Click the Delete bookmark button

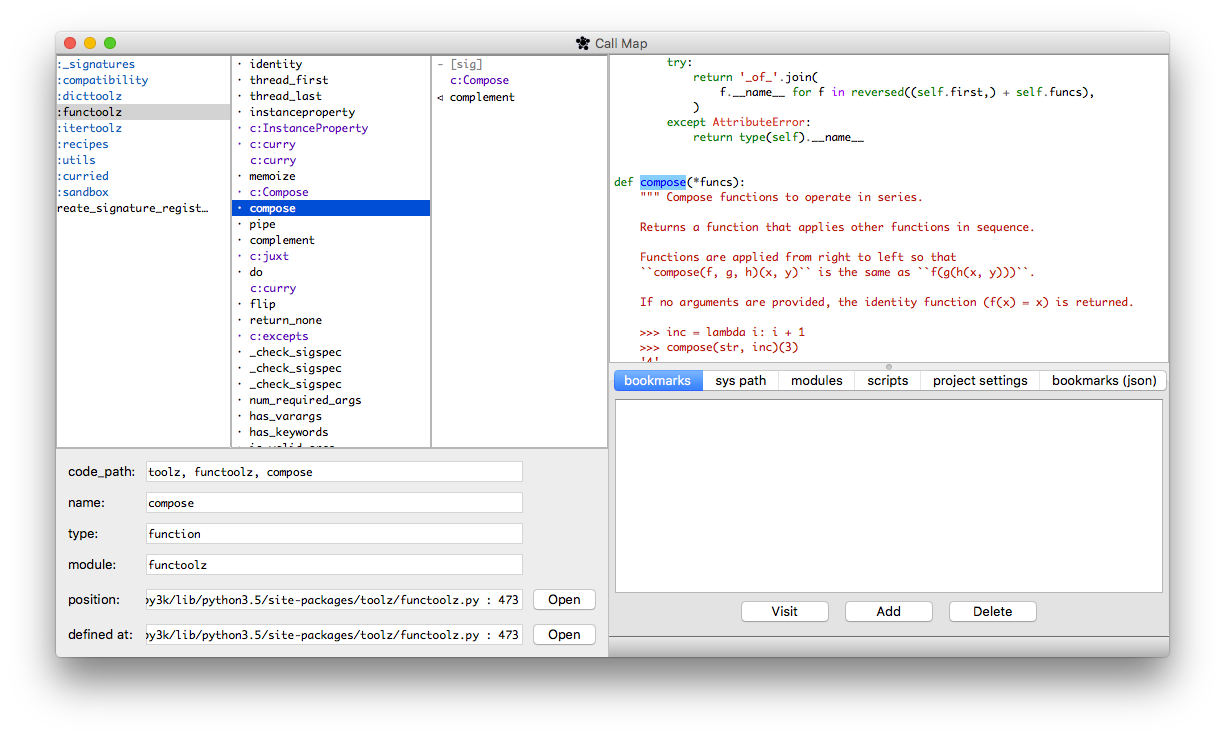(x=993, y=611)
